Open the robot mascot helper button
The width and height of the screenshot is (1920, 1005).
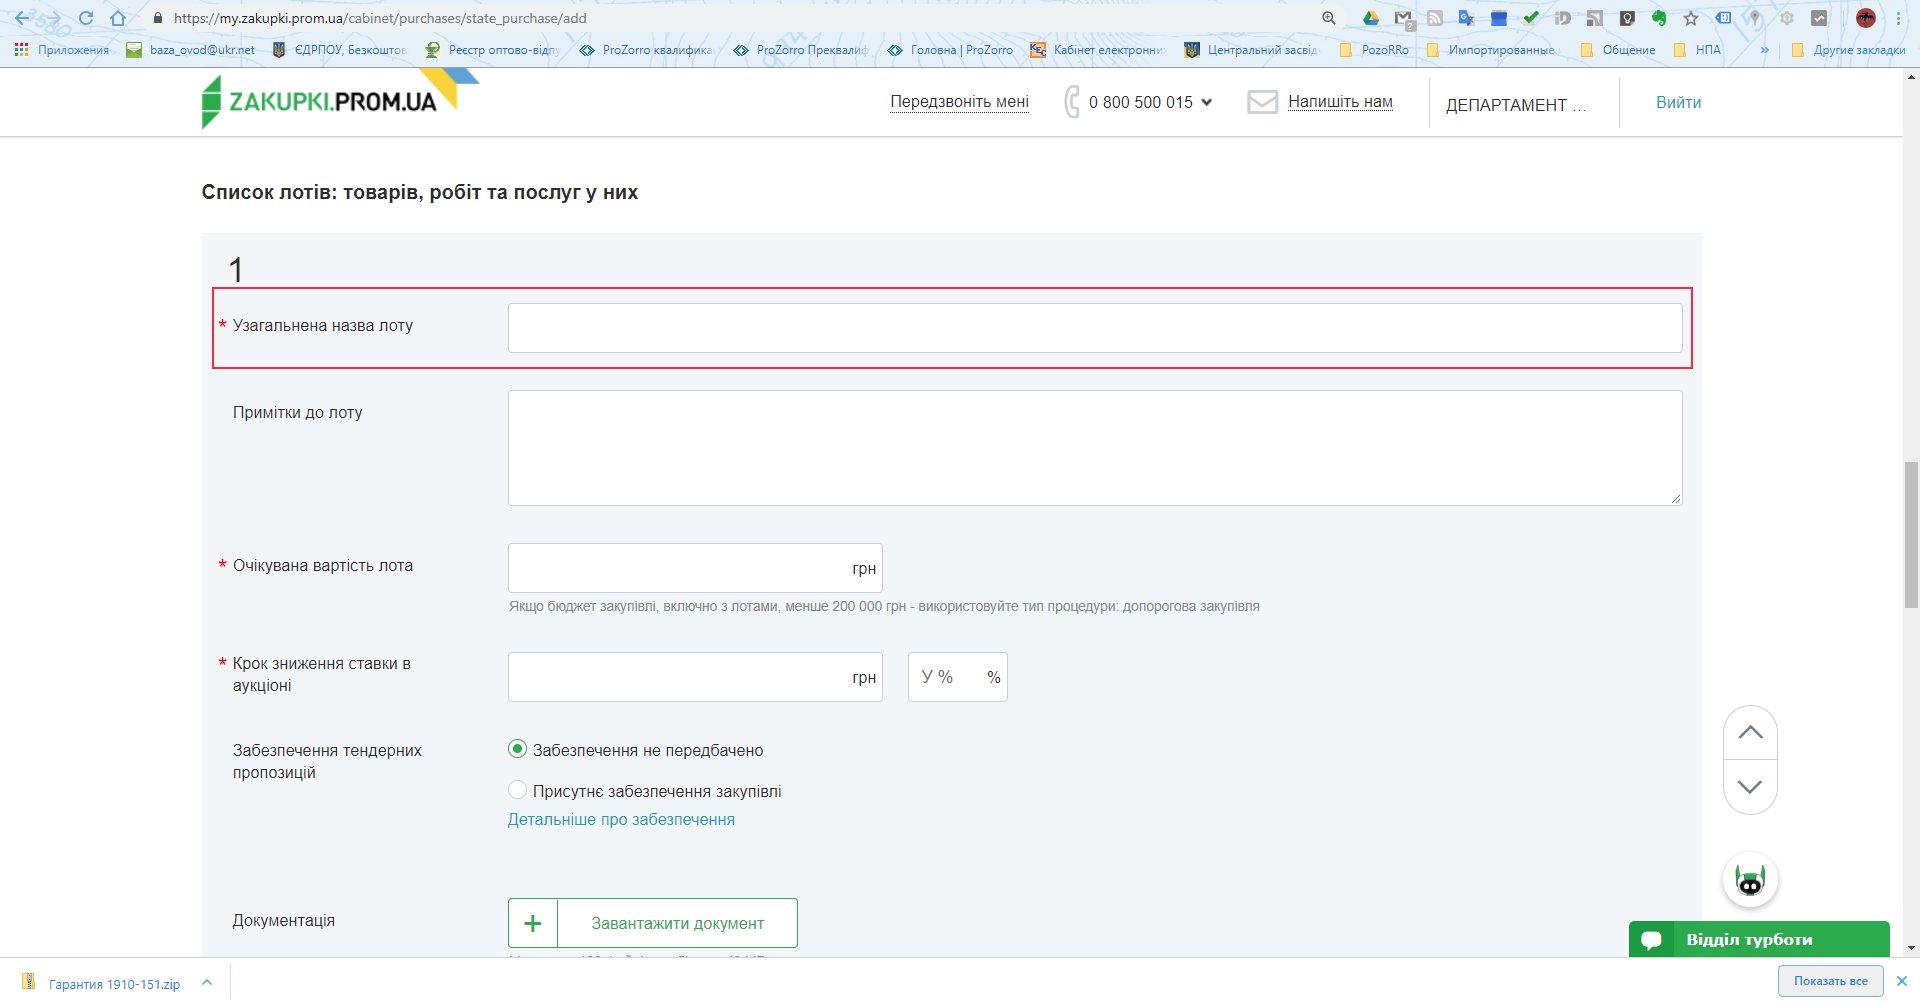(x=1749, y=881)
